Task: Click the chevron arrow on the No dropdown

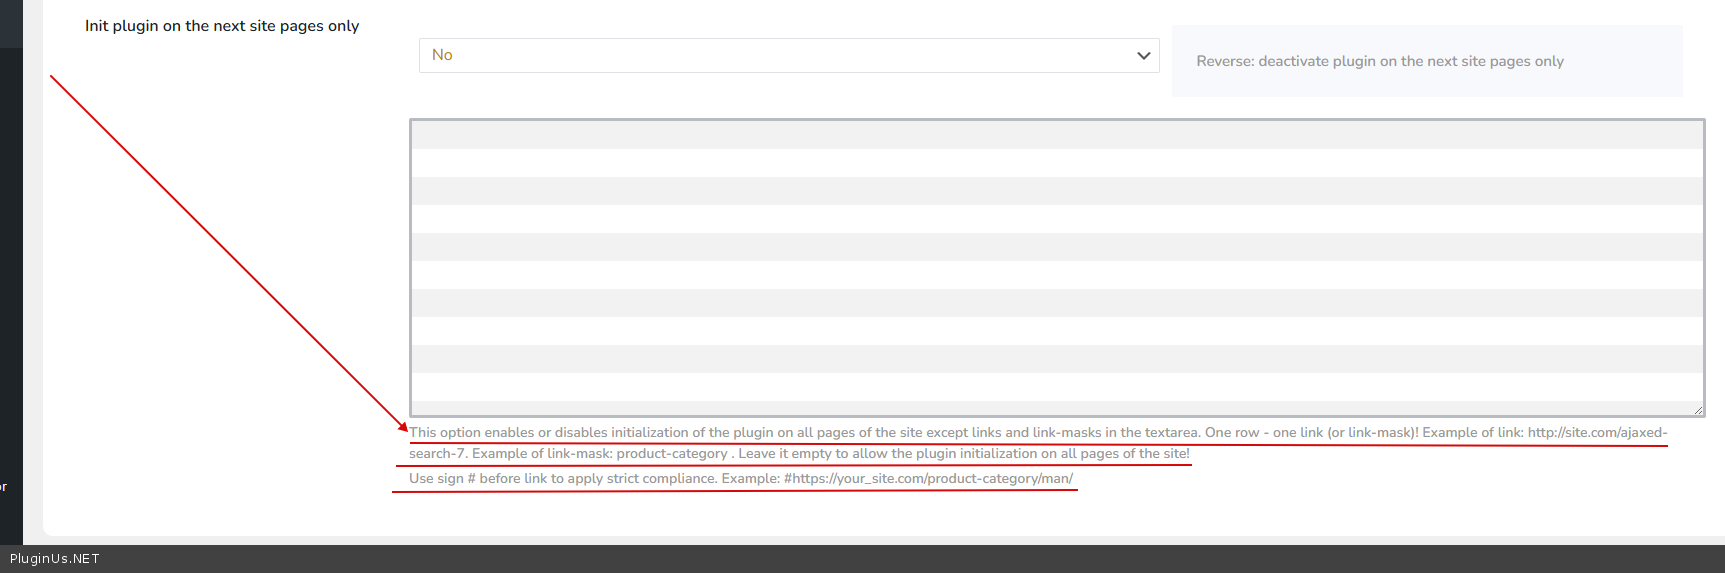Action: tap(1143, 56)
